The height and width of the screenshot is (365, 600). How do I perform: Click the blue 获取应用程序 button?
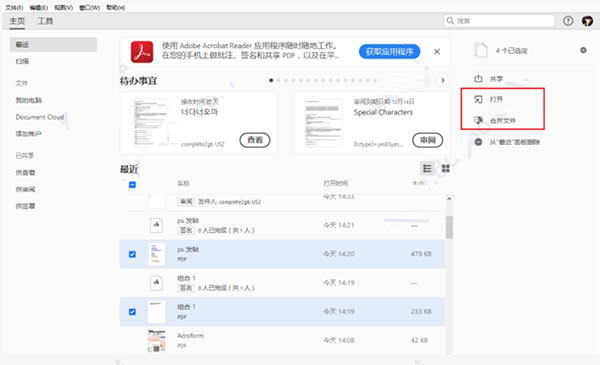[x=389, y=51]
